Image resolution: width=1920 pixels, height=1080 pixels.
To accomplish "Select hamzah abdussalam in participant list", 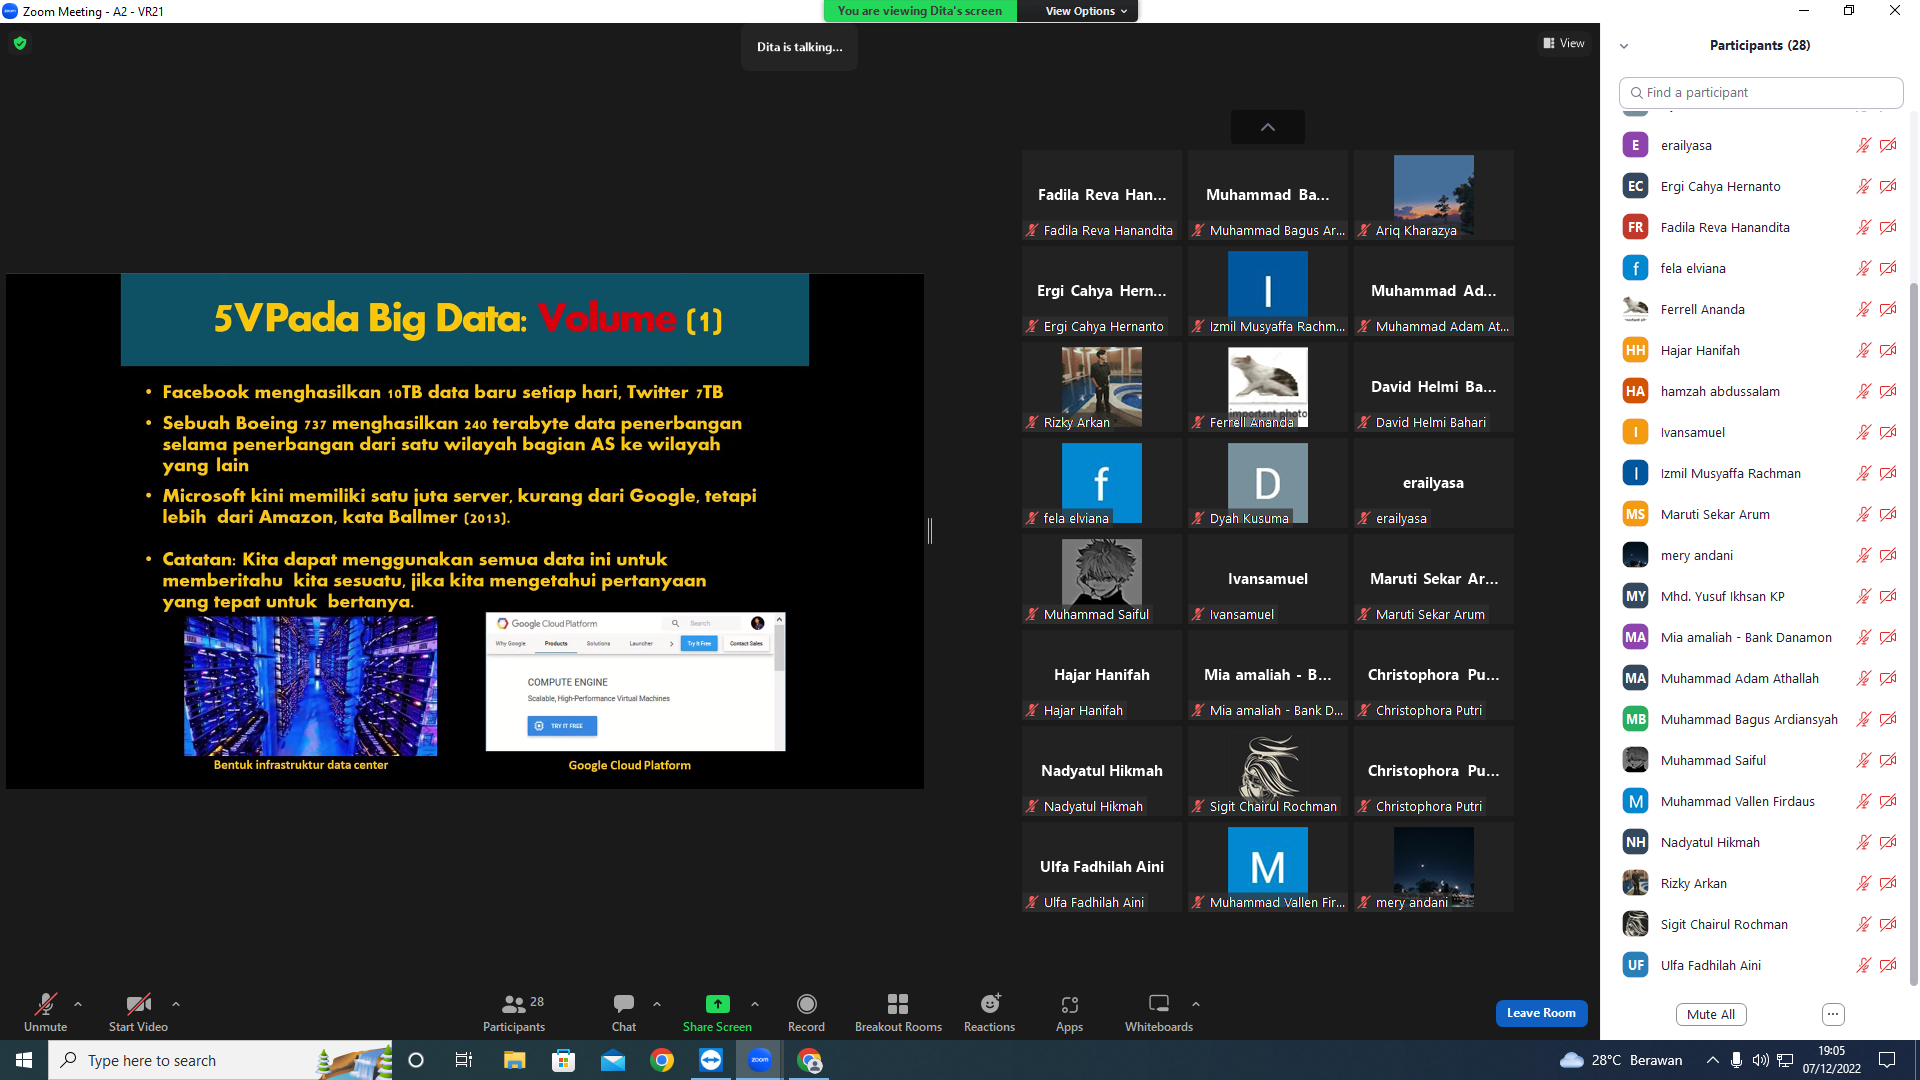I will (1760, 391).
